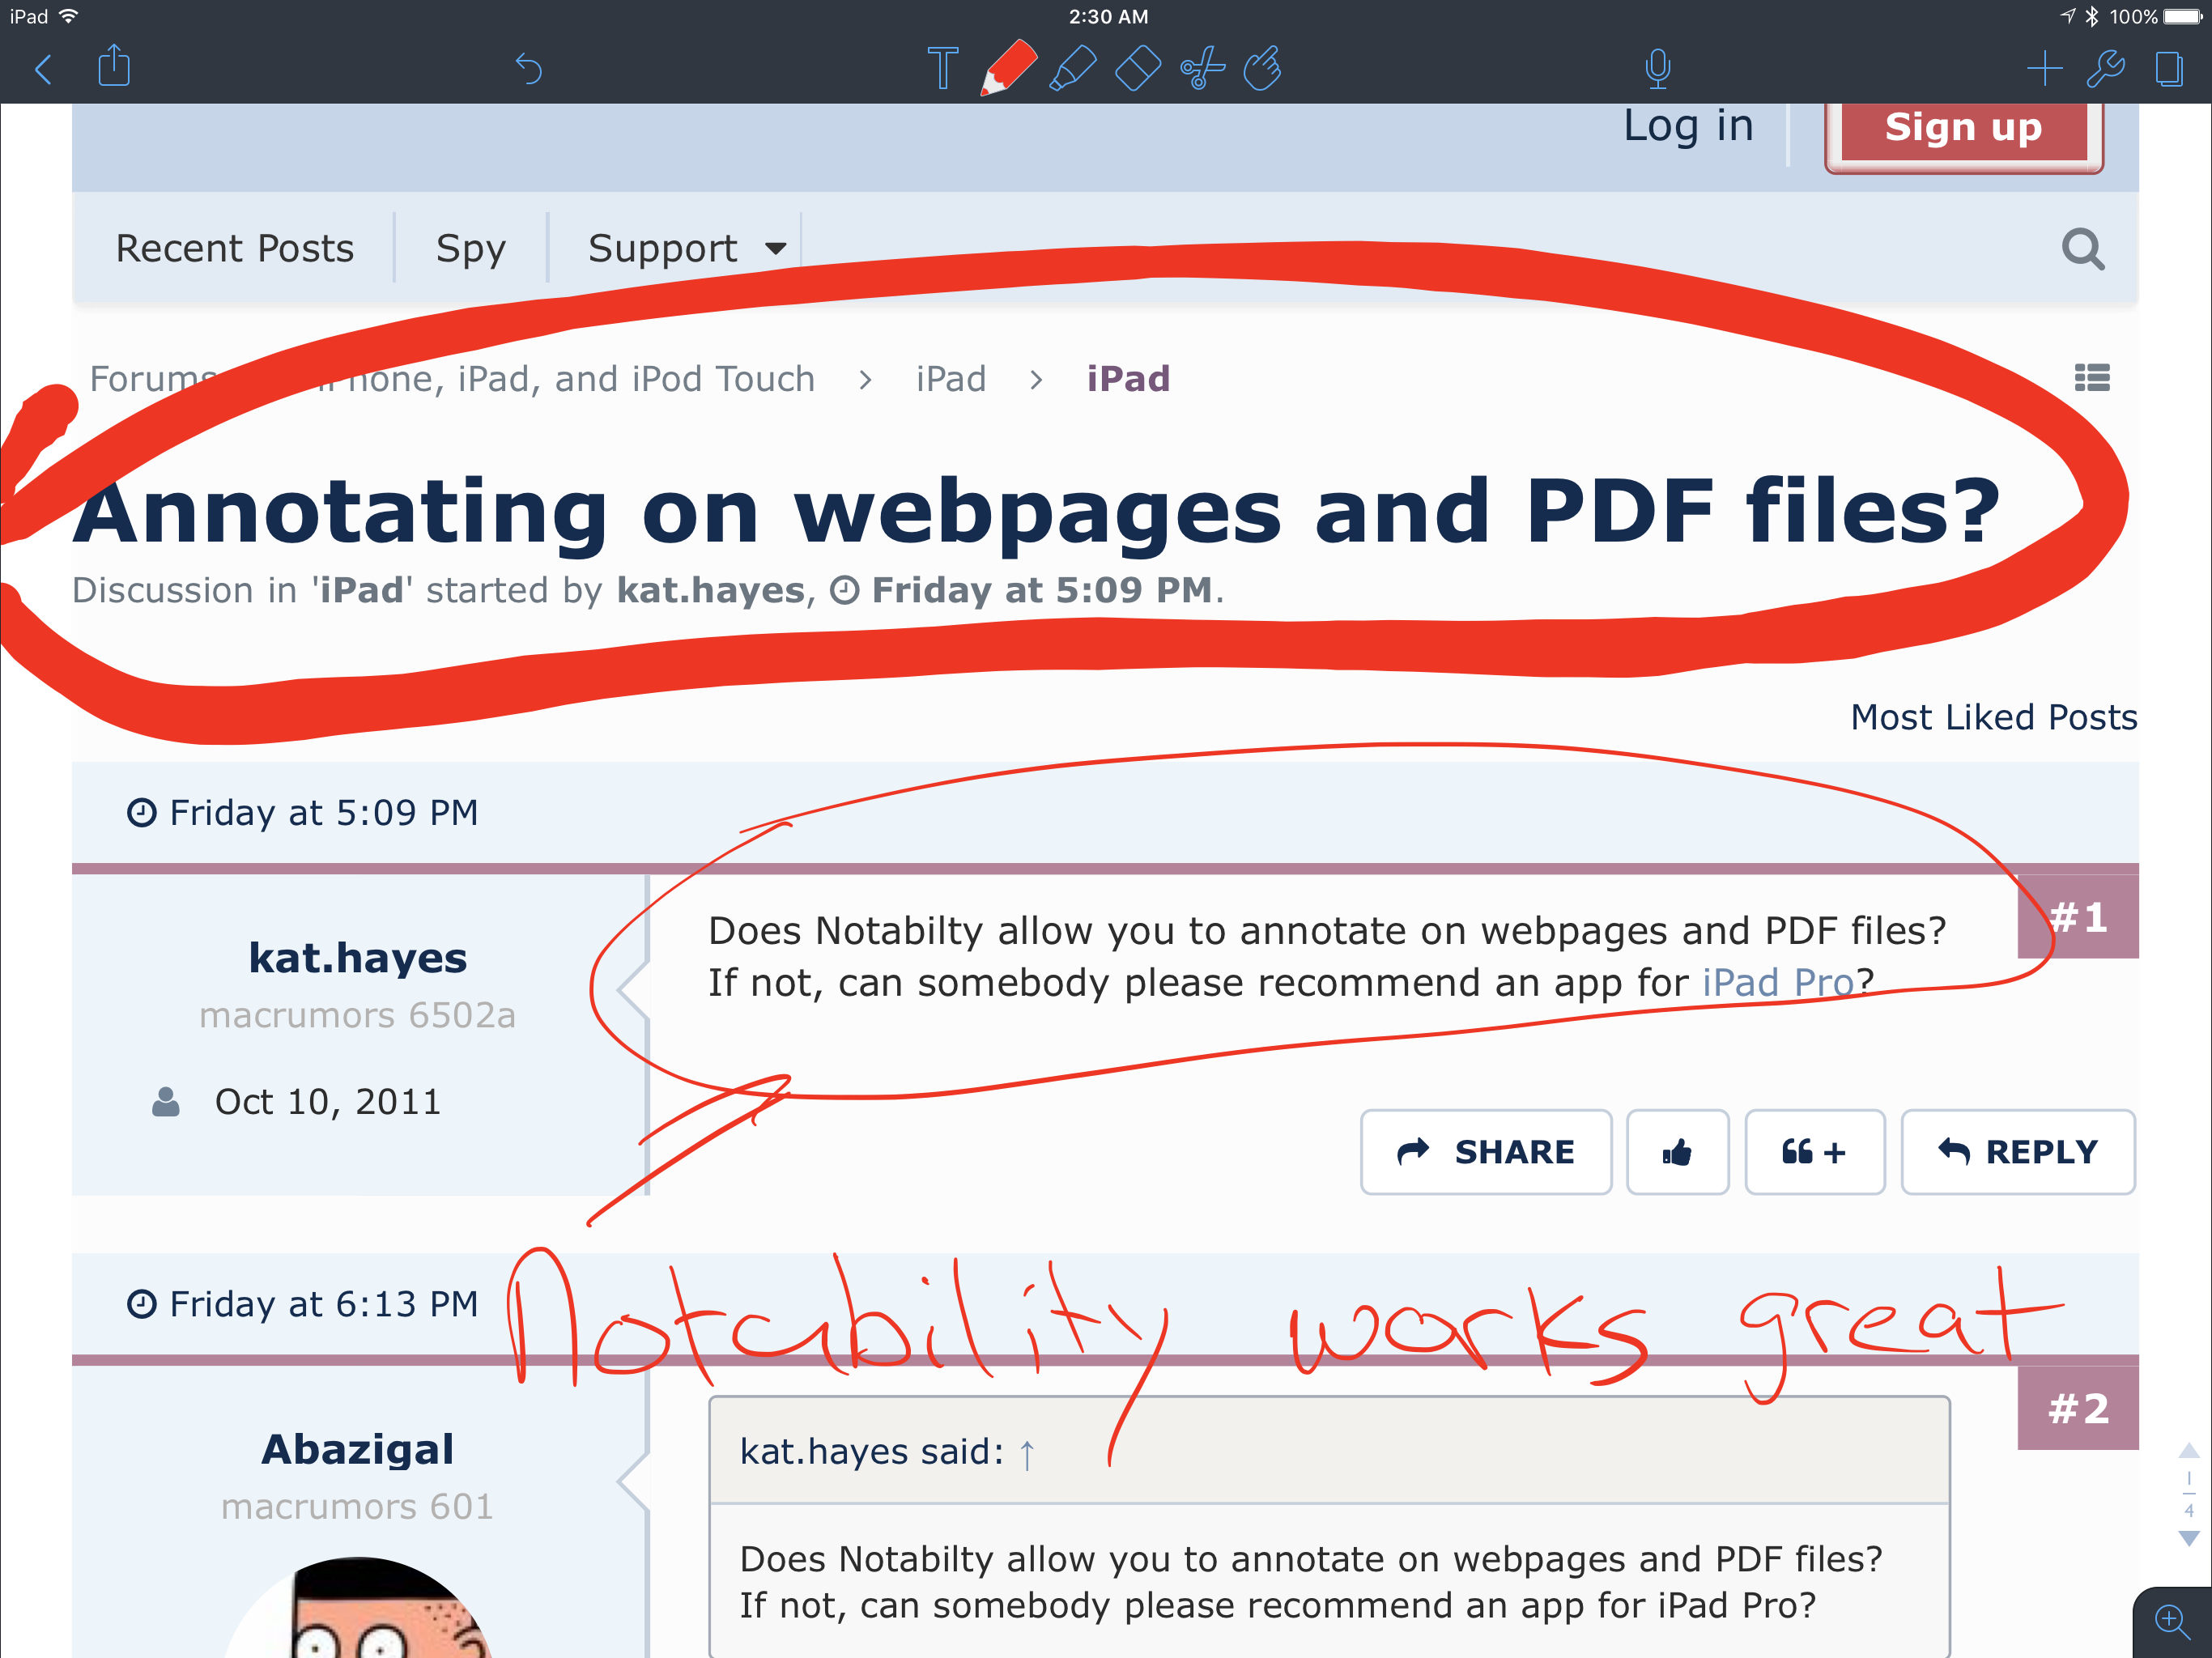Start audio recording with microphone icon
The width and height of the screenshot is (2212, 1658).
pos(1657,68)
